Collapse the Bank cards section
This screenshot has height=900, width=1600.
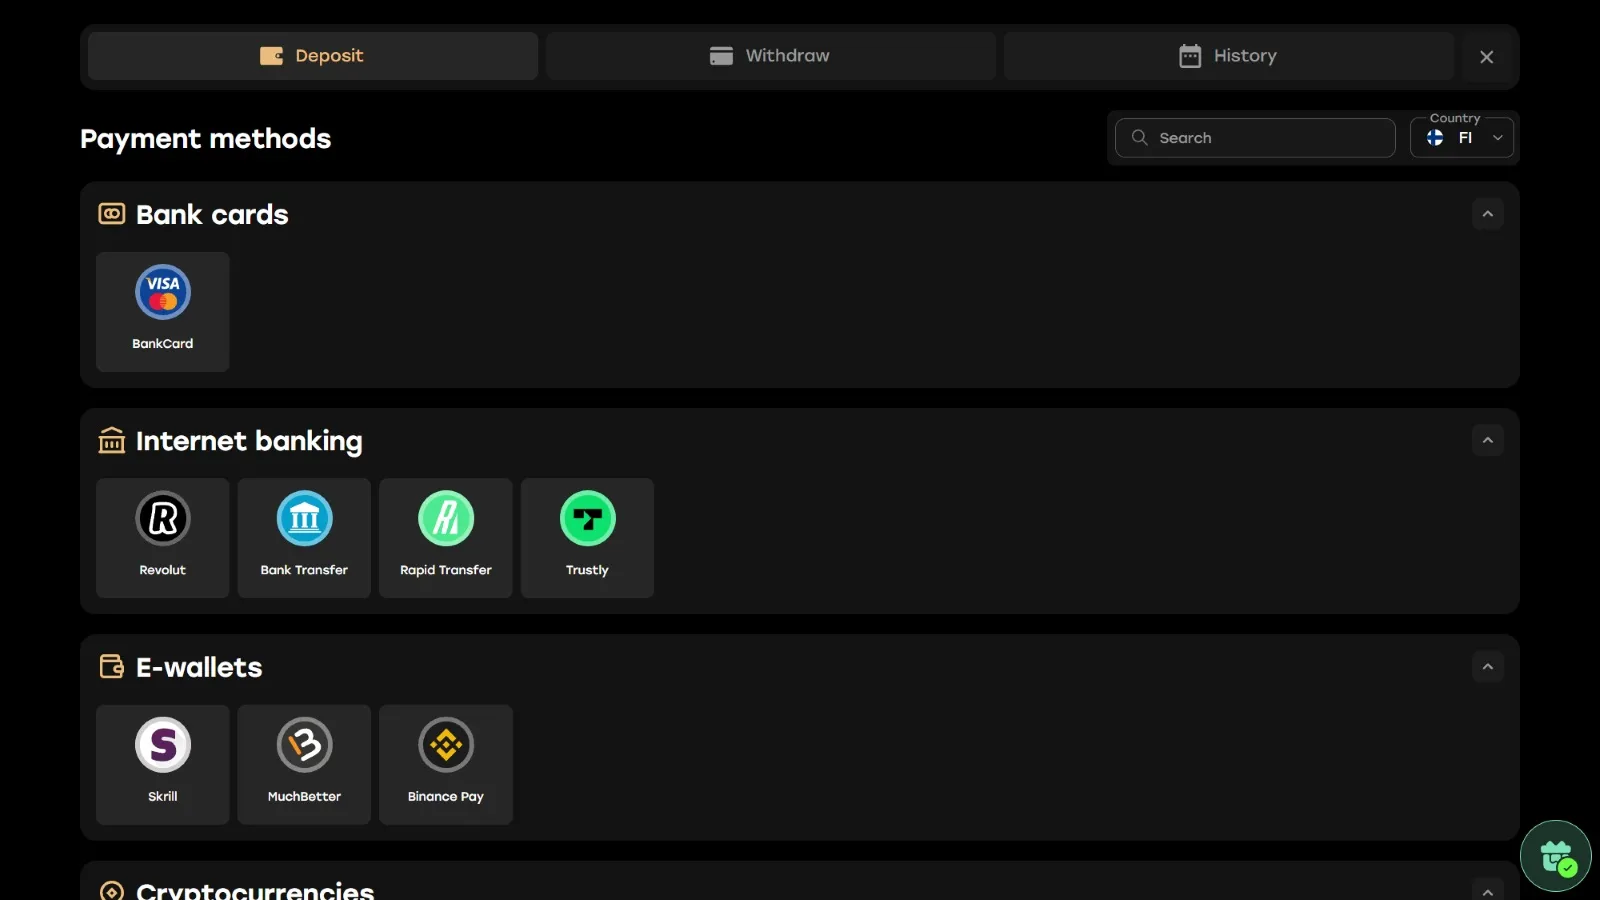[1487, 214]
